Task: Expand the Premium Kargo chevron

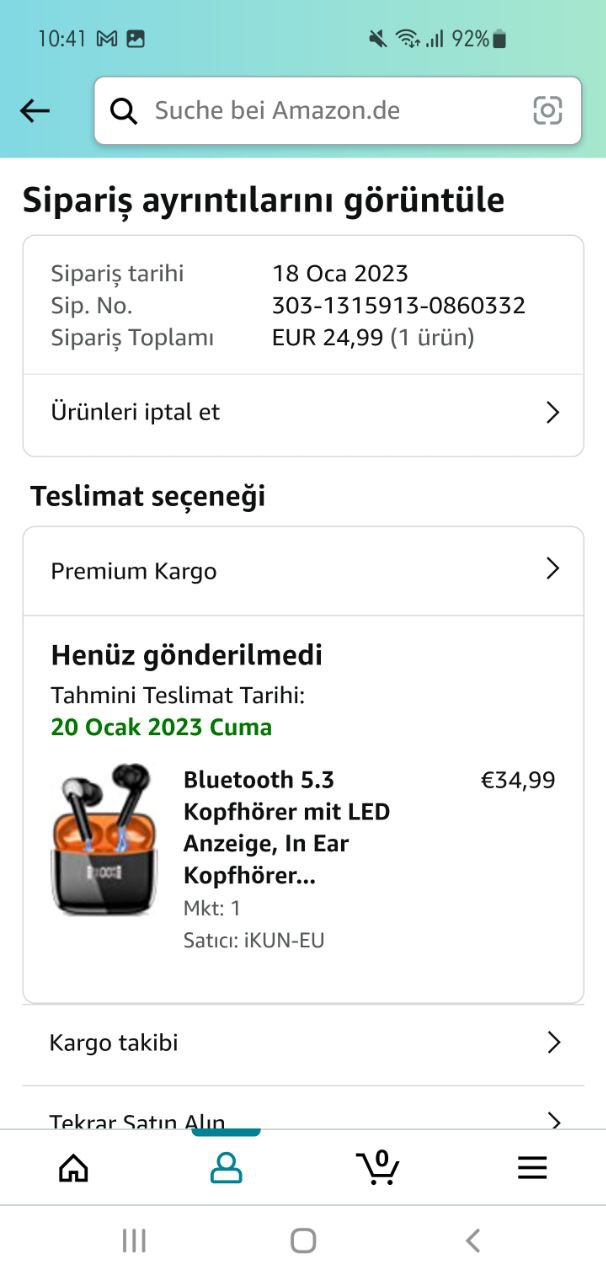Action: click(552, 569)
